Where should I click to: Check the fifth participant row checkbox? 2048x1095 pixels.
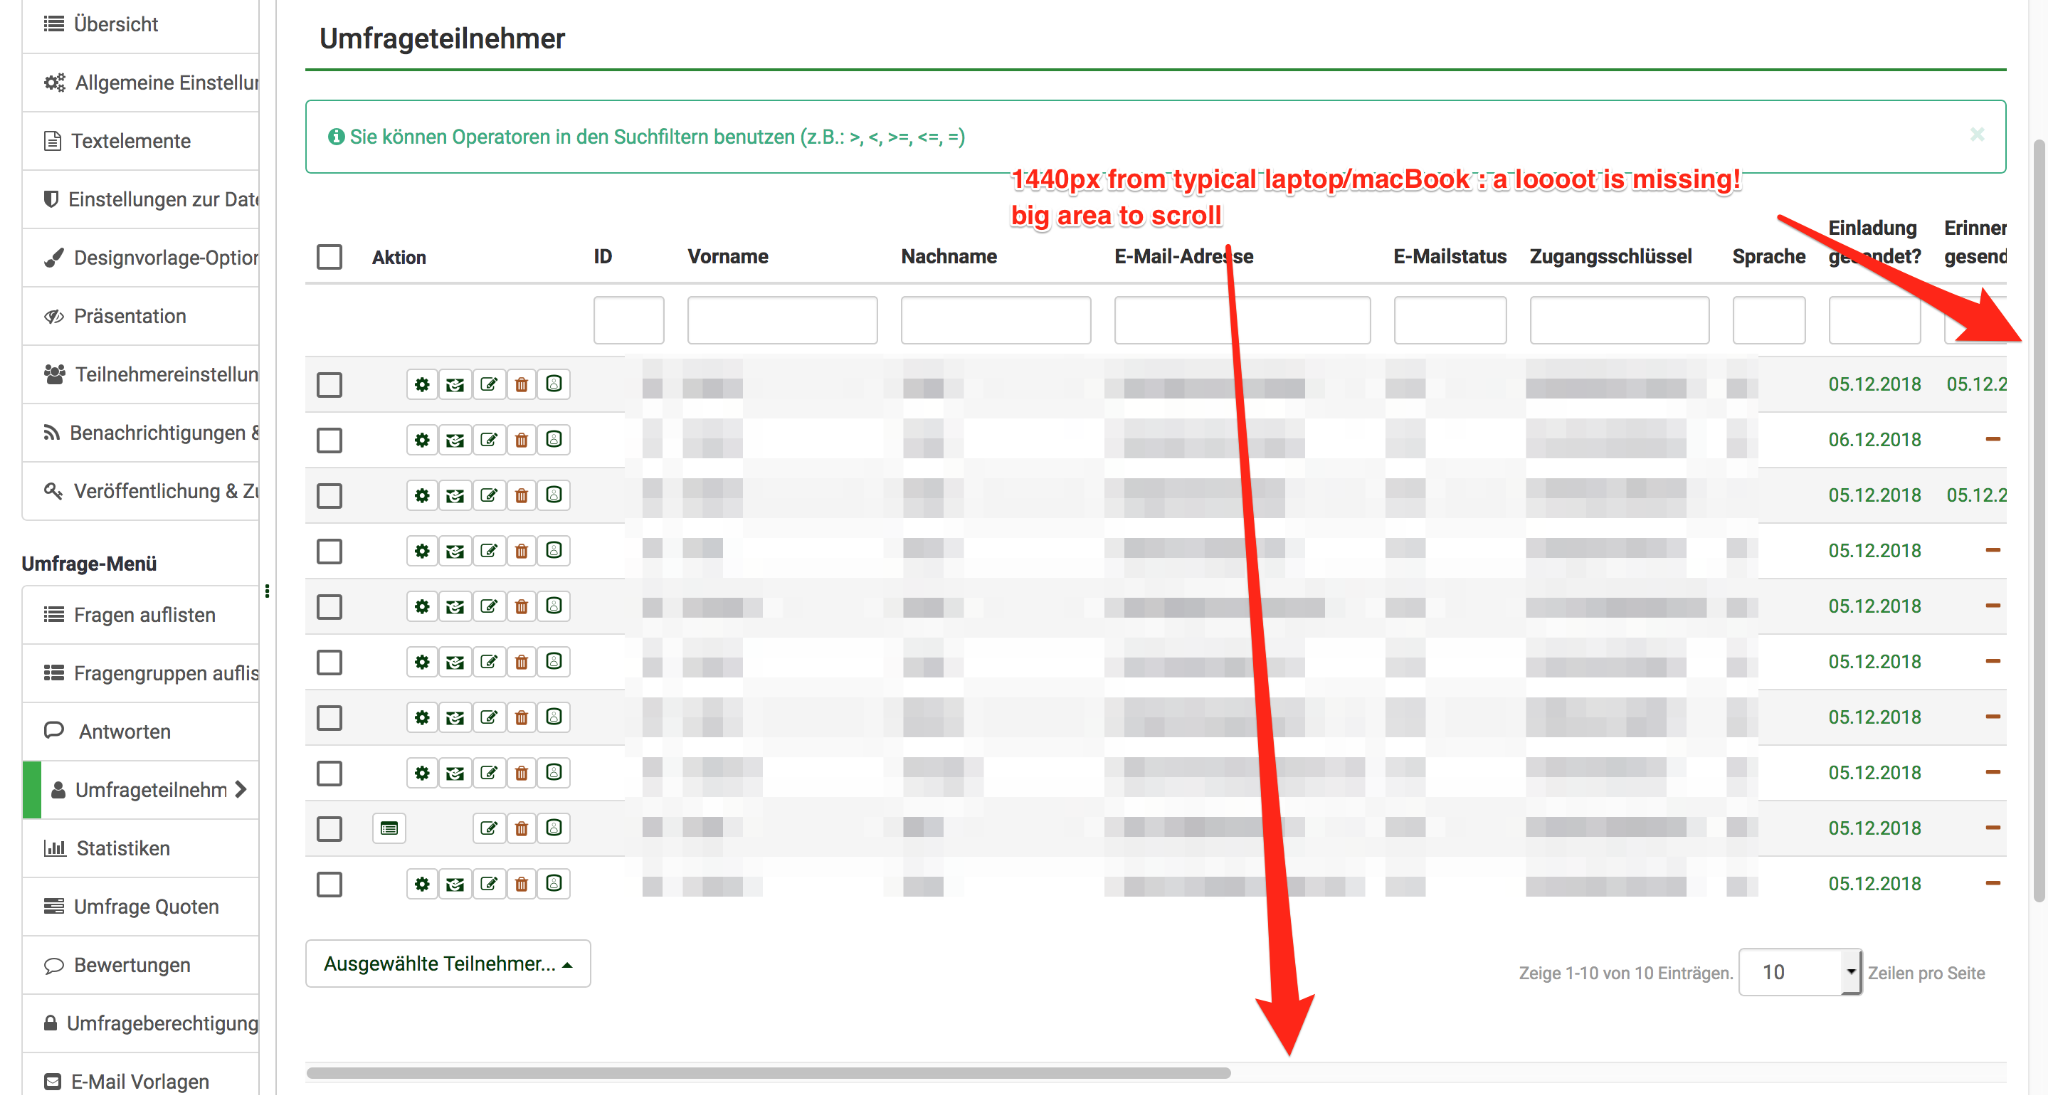pyautogui.click(x=329, y=607)
